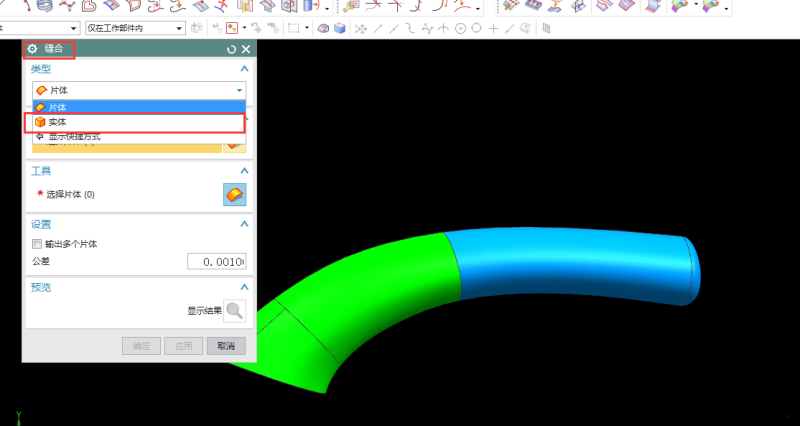Reset the 缝合 dialog with the refresh icon
The height and width of the screenshot is (426, 800).
(x=232, y=49)
